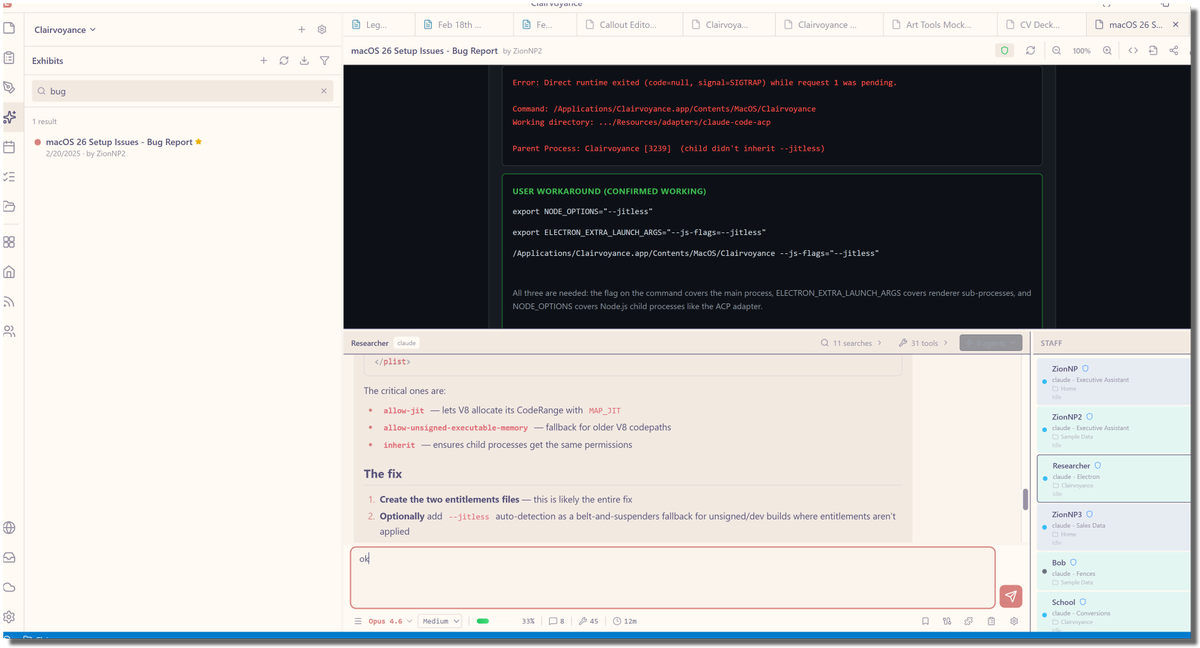Change the Medium effort dropdown

[441, 621]
